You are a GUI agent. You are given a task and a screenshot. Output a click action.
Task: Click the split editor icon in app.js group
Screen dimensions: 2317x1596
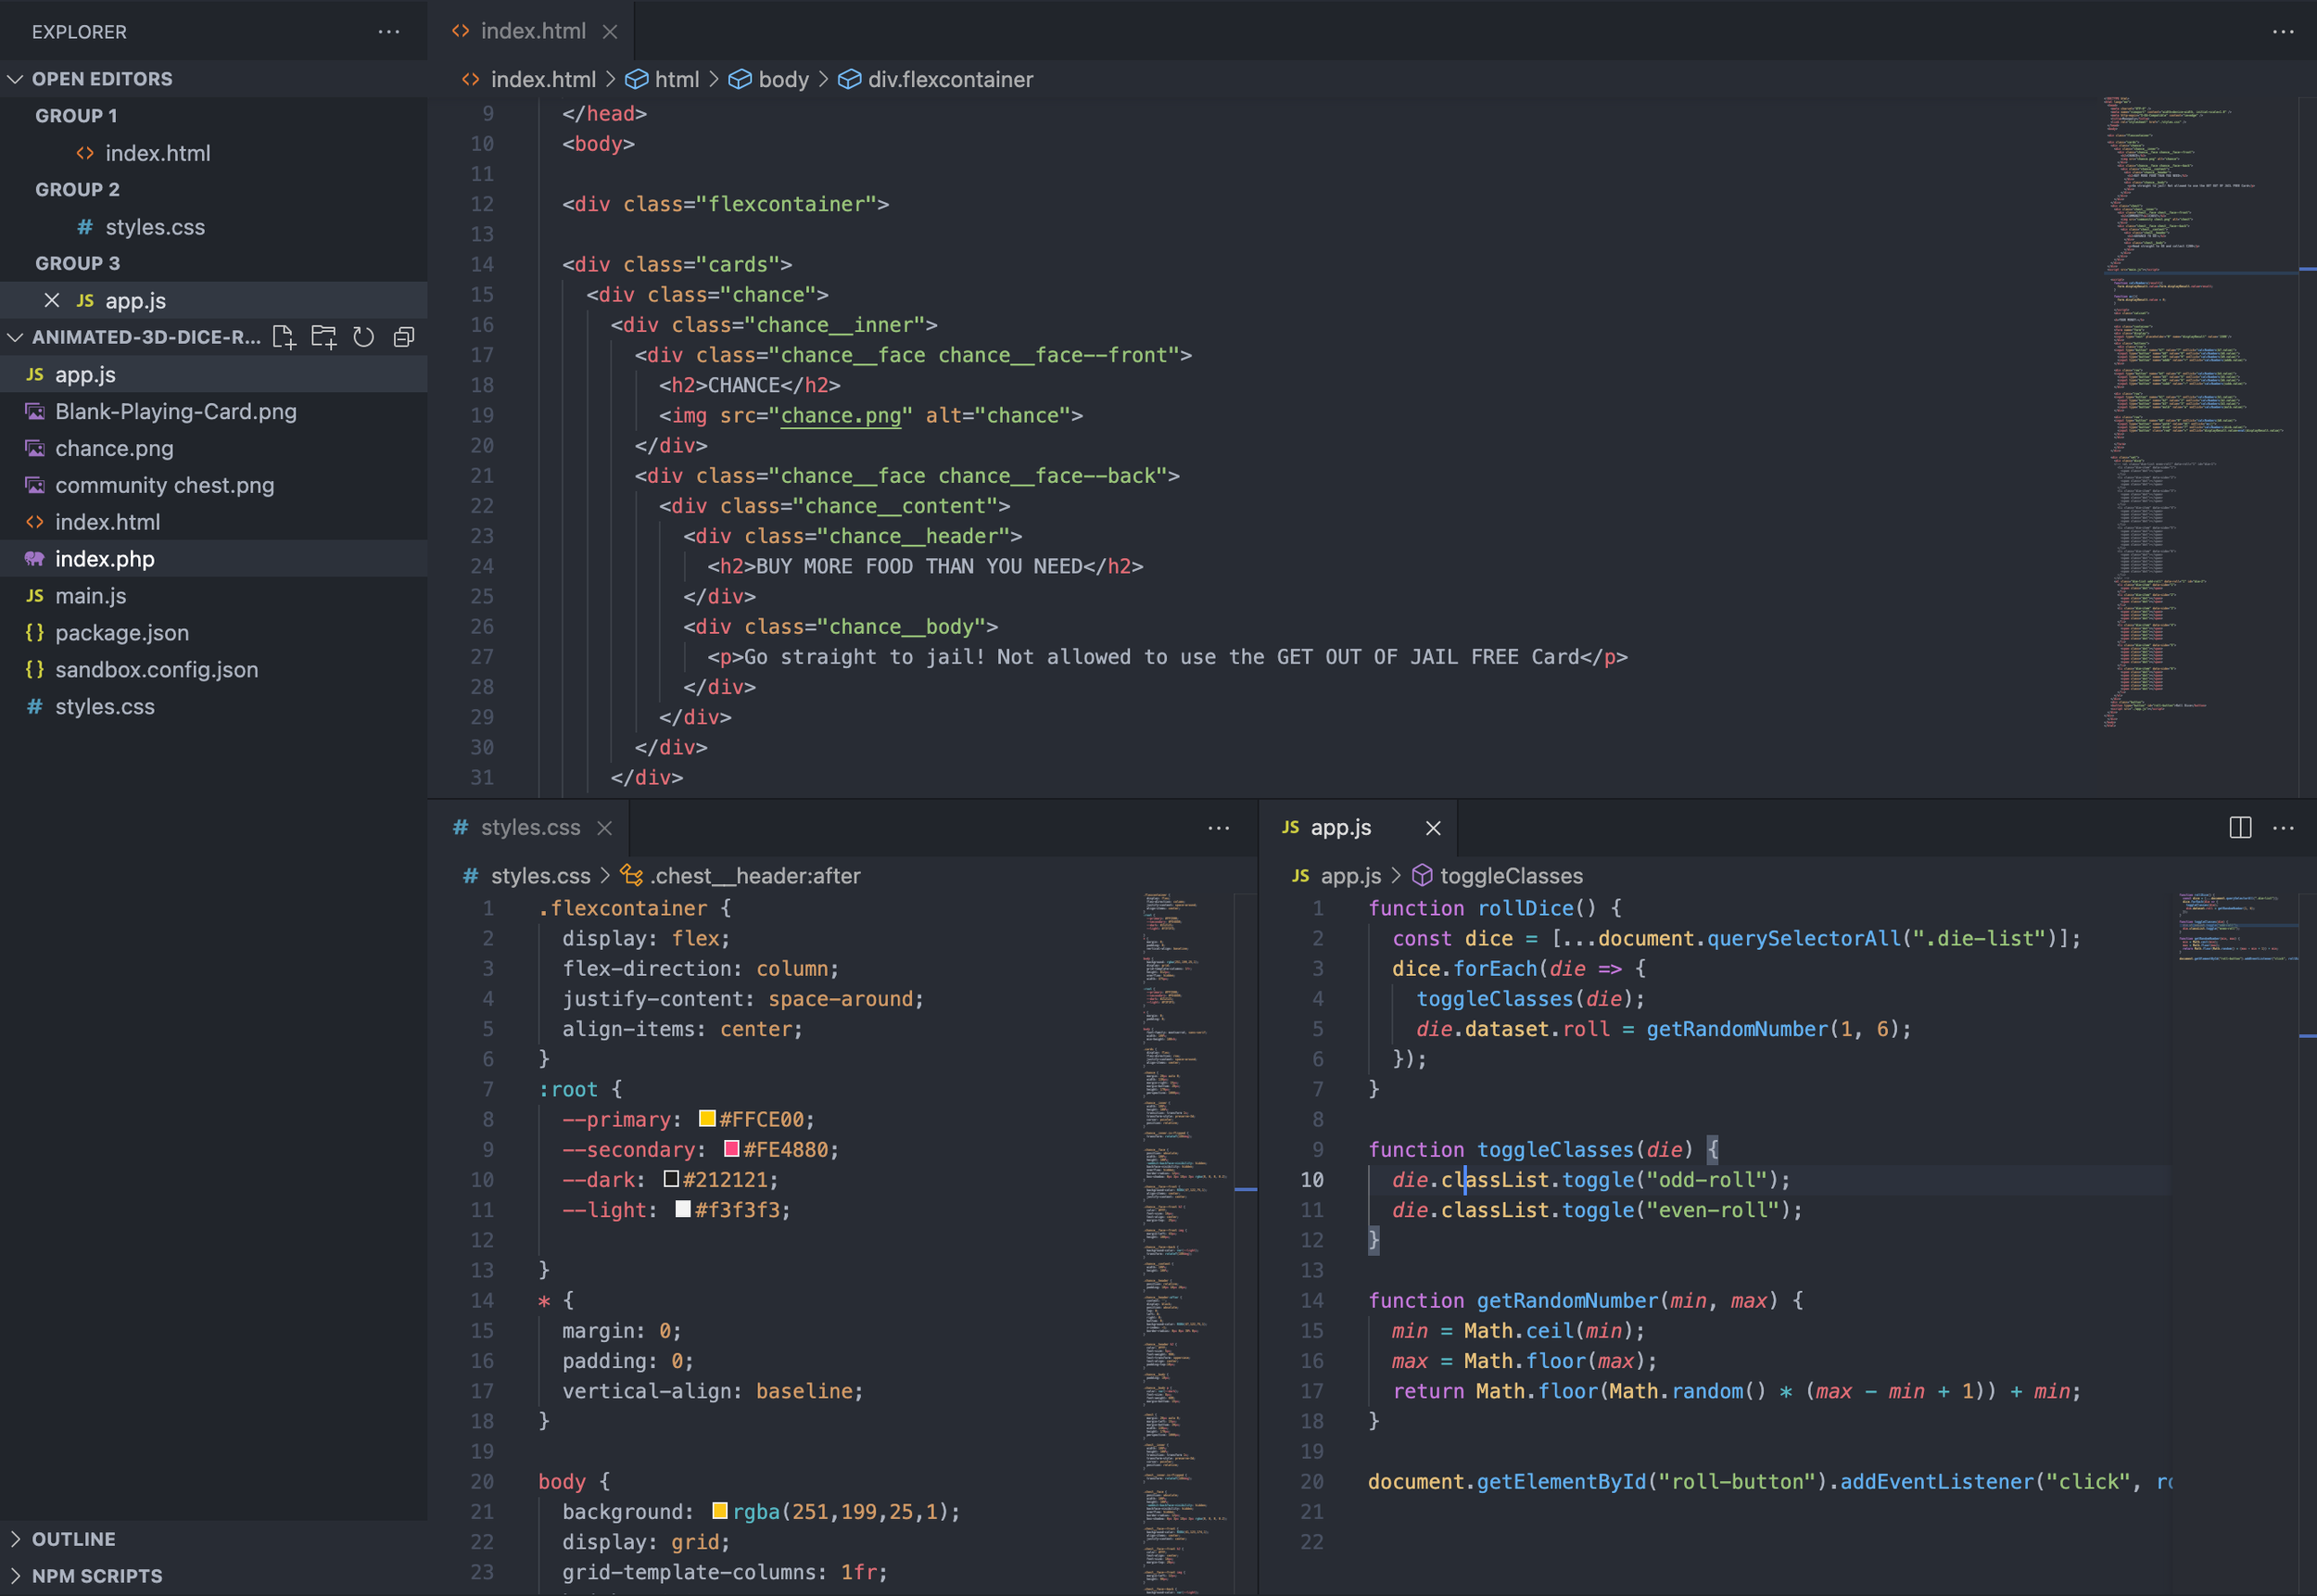click(x=2239, y=827)
